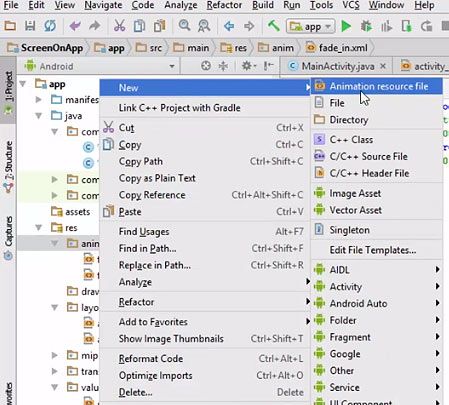Select Copy Path in context menu
This screenshot has height=405, width=449.
click(x=205, y=161)
